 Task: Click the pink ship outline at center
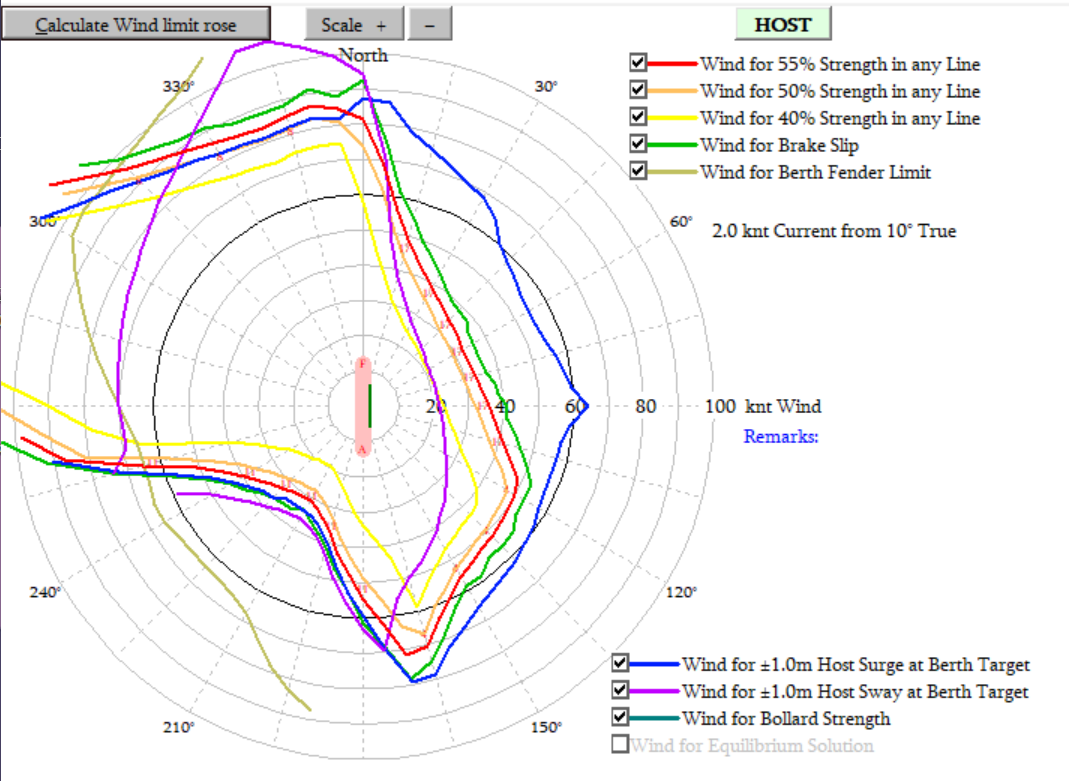(361, 406)
